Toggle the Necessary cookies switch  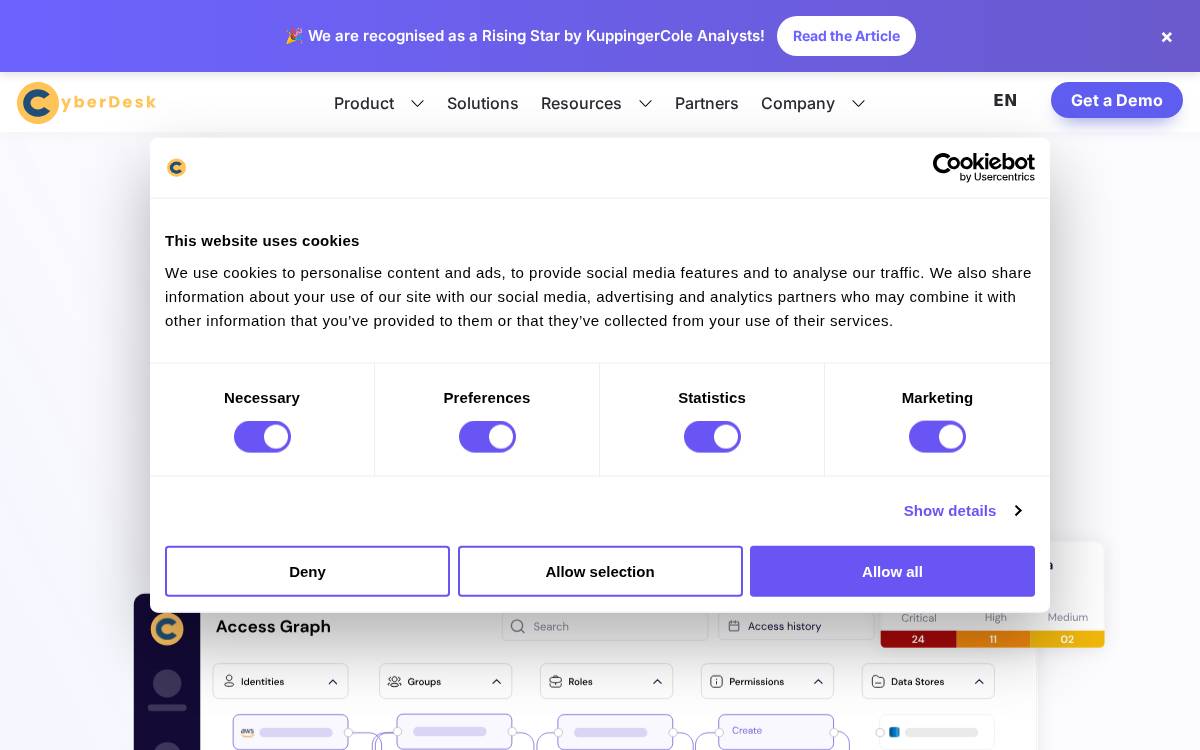tap(262, 437)
